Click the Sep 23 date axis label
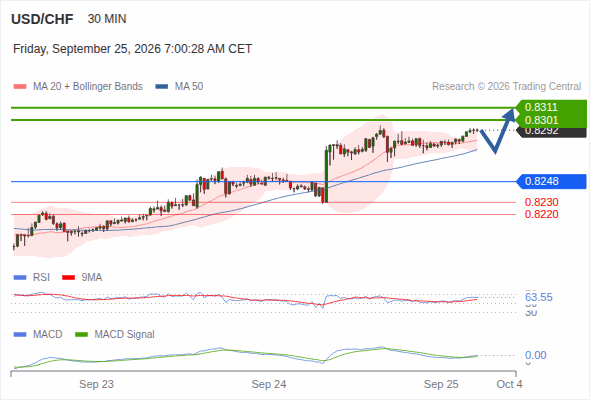590x400 pixels. (96, 385)
